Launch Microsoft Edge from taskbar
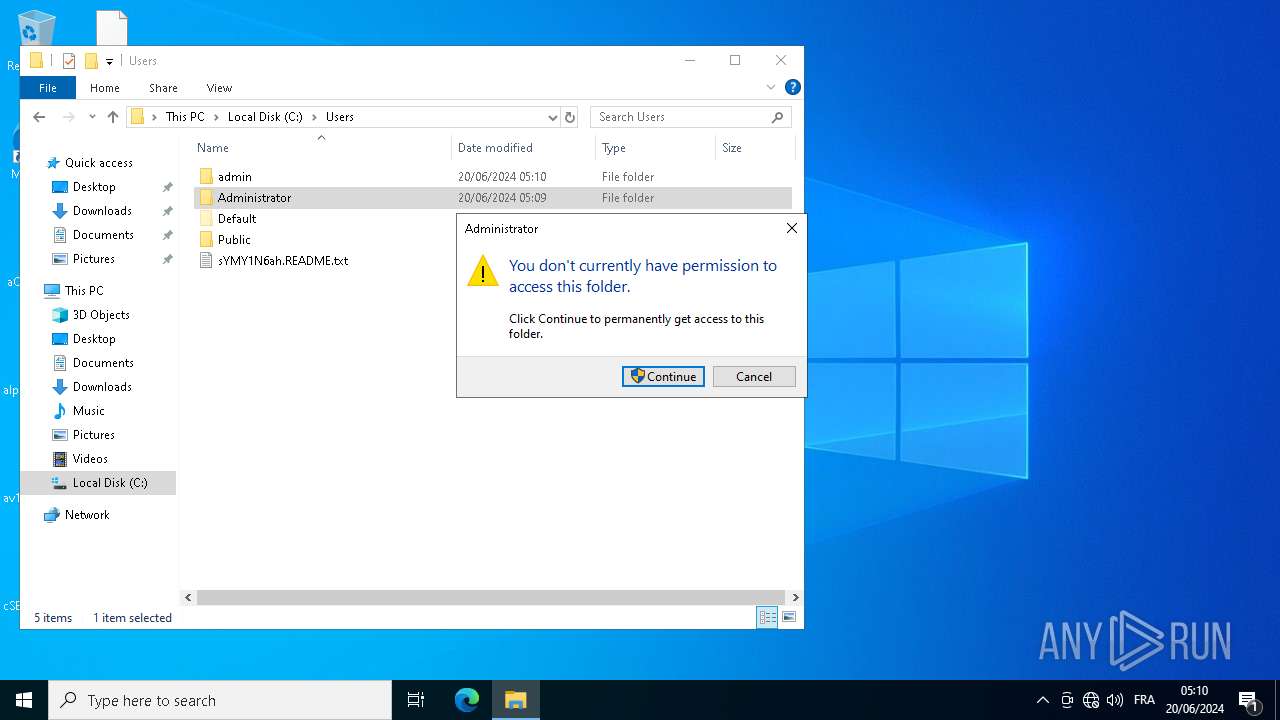The width and height of the screenshot is (1280, 720). click(x=467, y=700)
